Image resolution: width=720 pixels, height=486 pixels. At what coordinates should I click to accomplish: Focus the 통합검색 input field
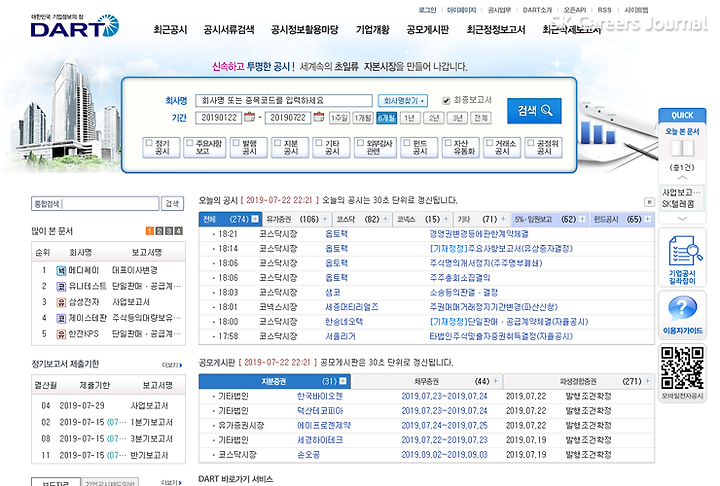coord(95,203)
